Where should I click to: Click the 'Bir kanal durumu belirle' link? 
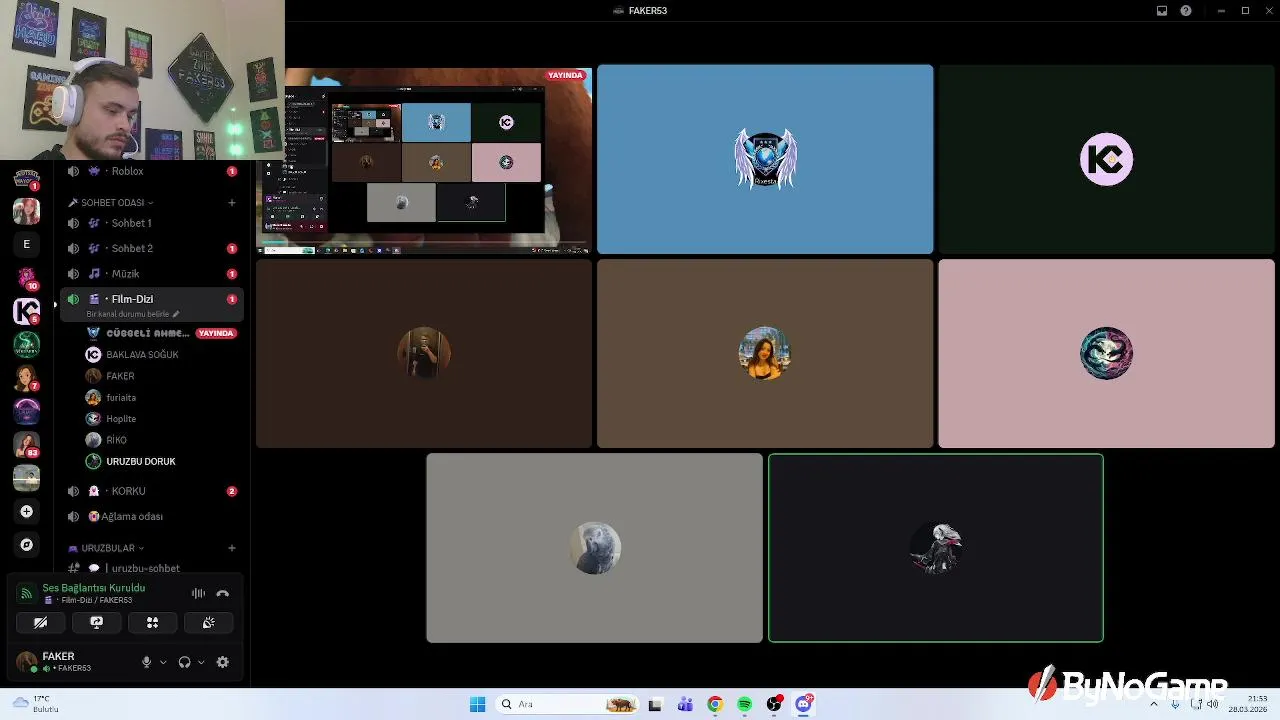pyautogui.click(x=127, y=314)
